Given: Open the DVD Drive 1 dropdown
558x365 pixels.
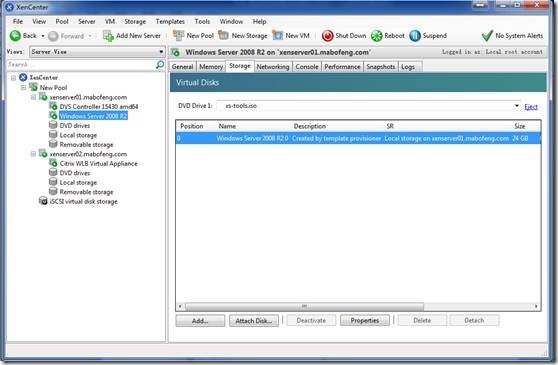Looking at the screenshot, I should pyautogui.click(x=517, y=106).
